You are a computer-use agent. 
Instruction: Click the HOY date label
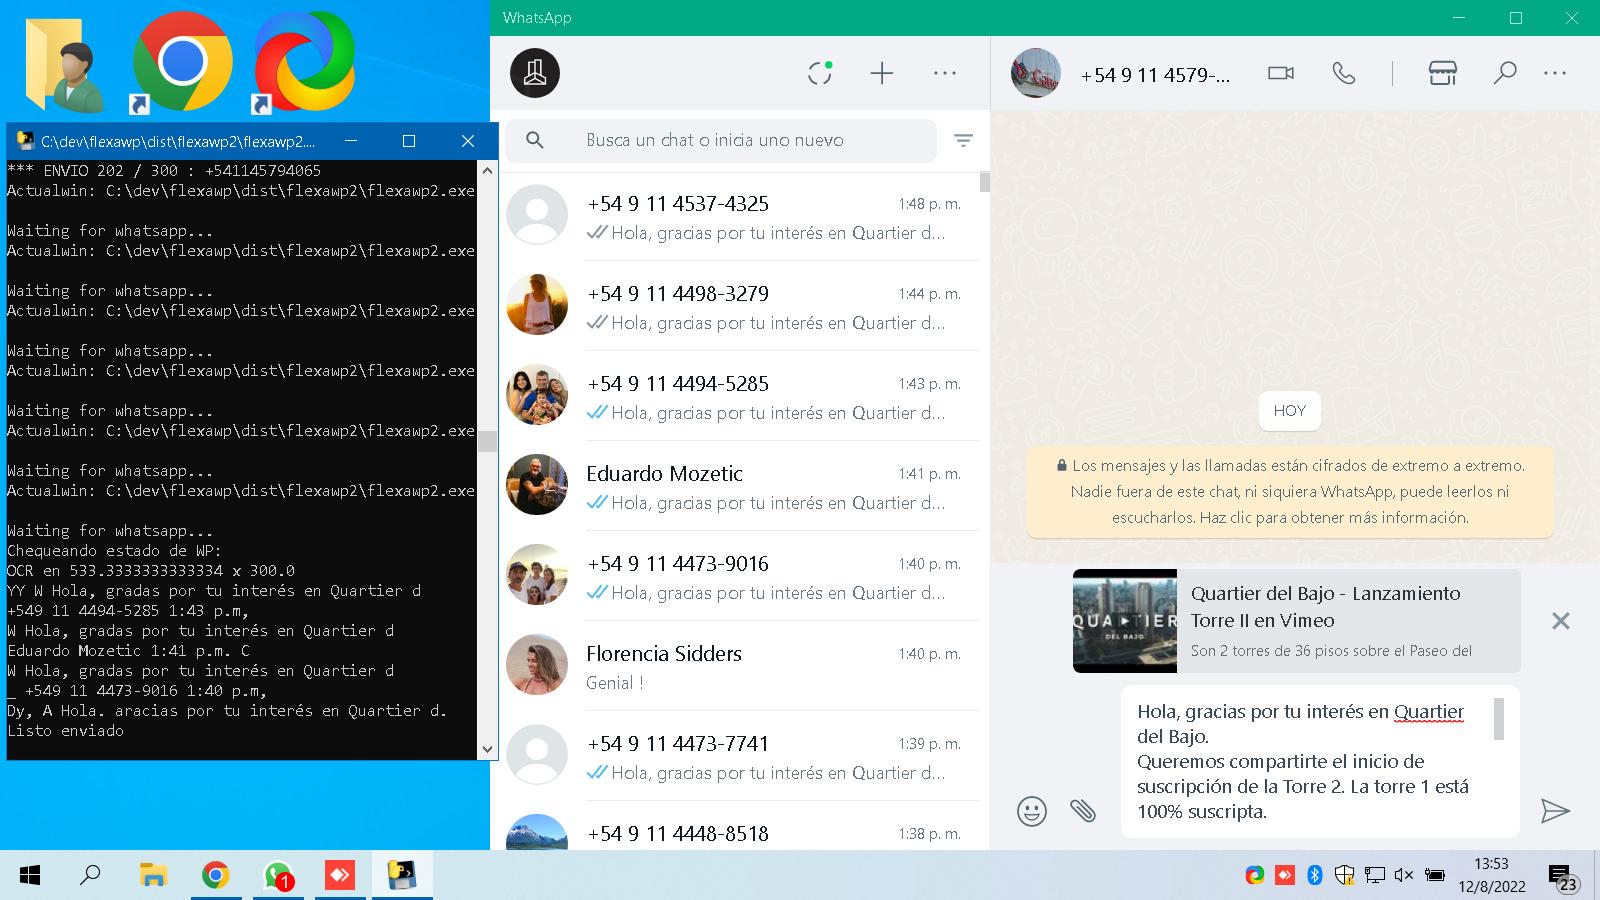pyautogui.click(x=1290, y=411)
